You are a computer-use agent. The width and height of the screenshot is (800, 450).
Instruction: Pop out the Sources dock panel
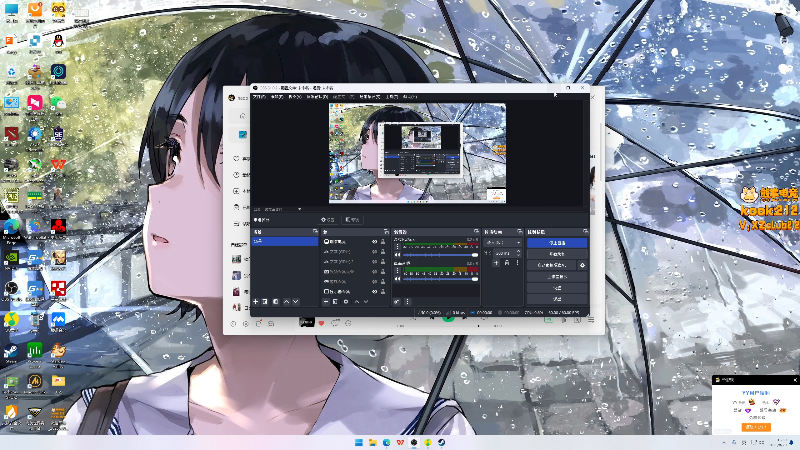click(x=386, y=232)
